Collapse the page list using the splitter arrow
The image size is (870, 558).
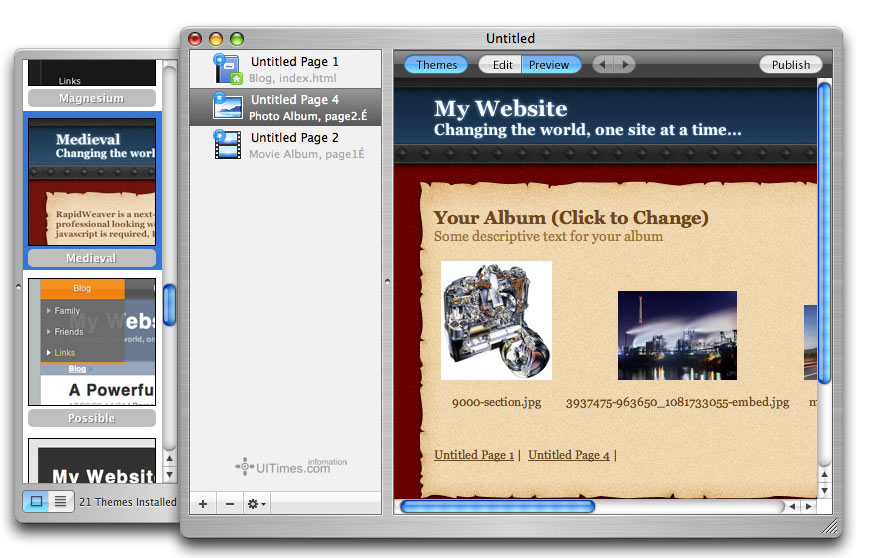click(387, 282)
